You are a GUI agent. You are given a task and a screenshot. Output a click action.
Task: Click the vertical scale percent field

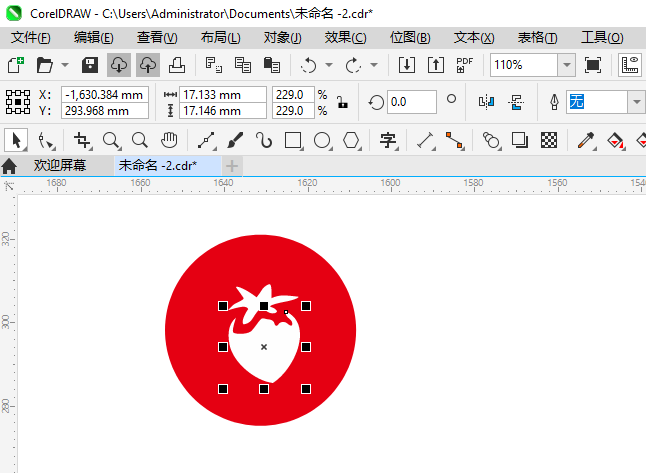tap(293, 111)
